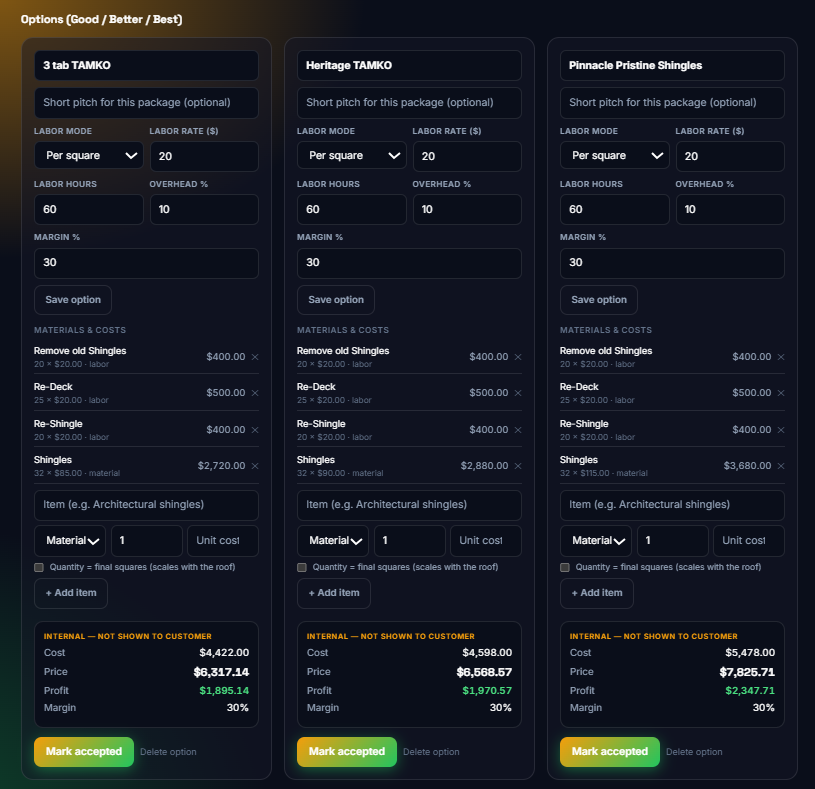Mark Heritage TAMKO option as accepted
The height and width of the screenshot is (789, 815).
pyautogui.click(x=347, y=752)
